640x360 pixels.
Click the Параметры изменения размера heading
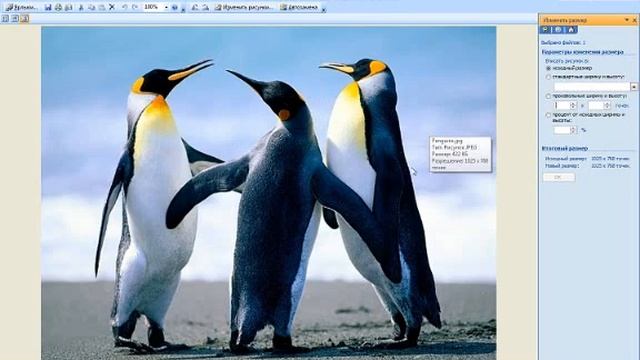click(582, 52)
